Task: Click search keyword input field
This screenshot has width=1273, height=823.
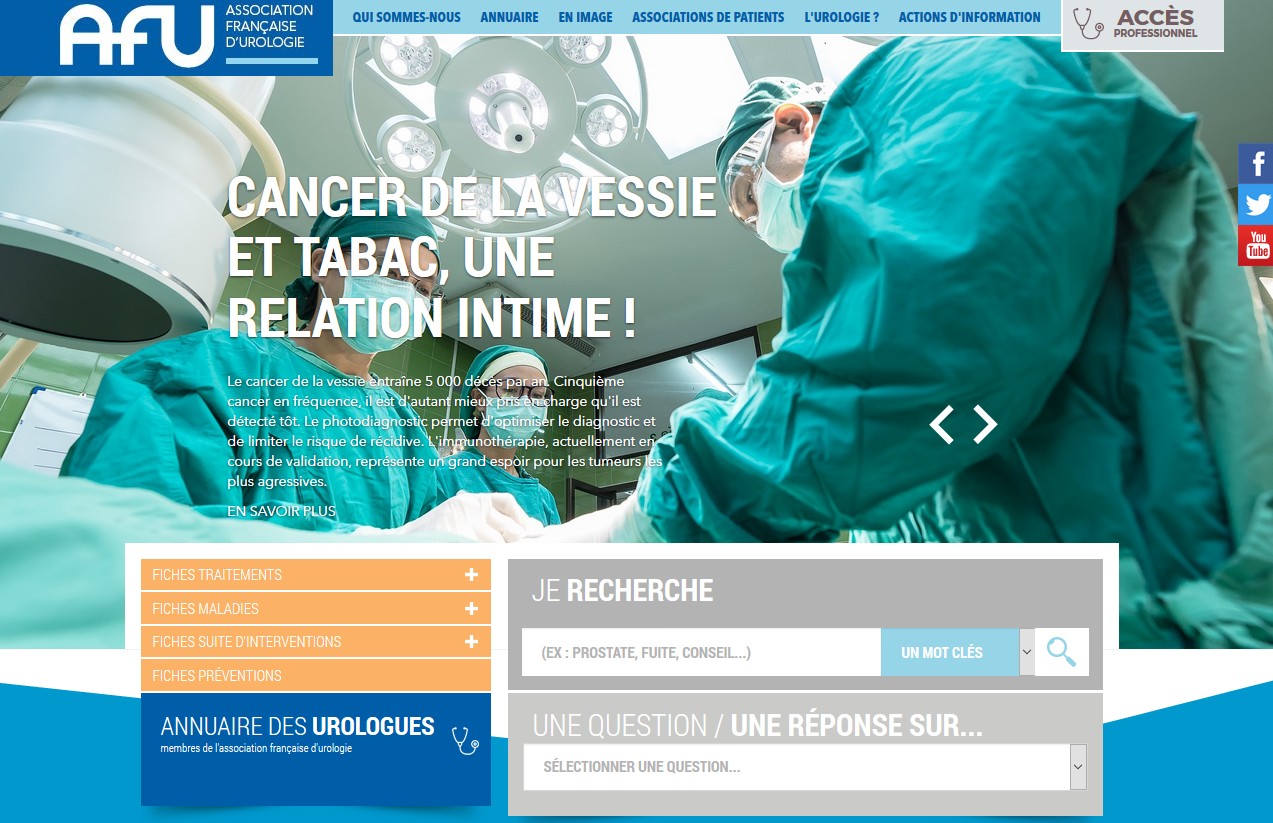Action: (701, 652)
